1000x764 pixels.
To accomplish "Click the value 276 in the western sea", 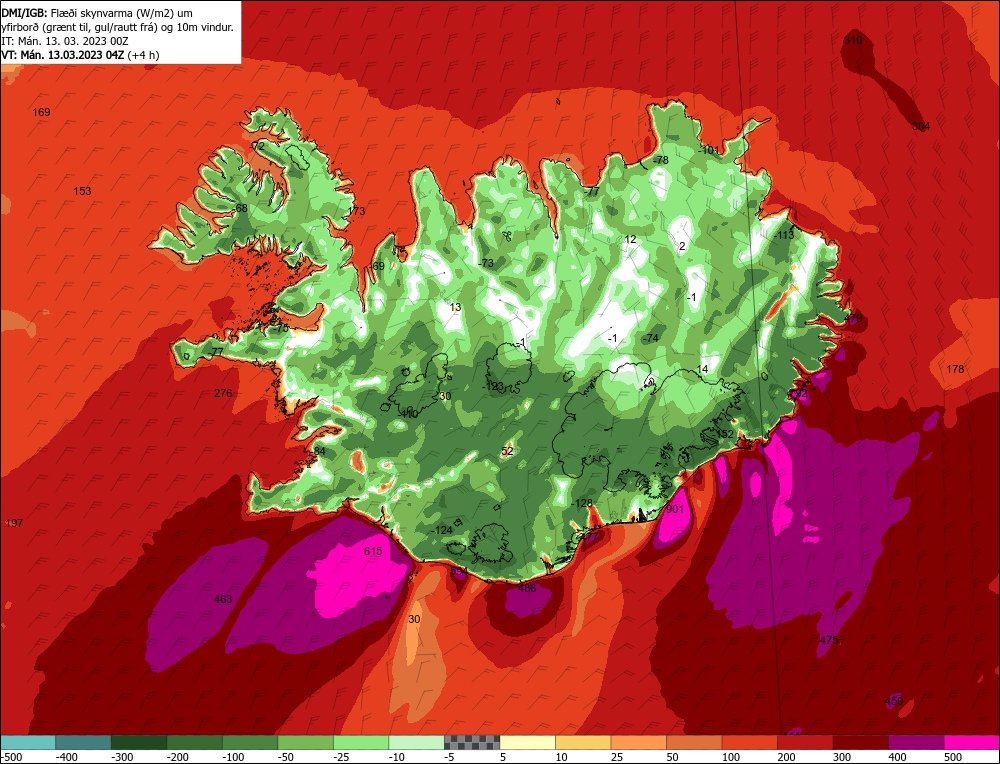I will 223,393.
